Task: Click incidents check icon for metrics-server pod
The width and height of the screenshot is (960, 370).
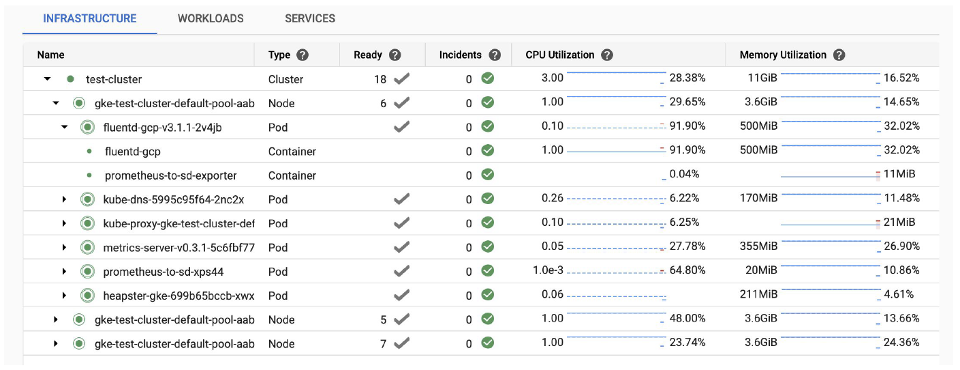Action: [487, 247]
